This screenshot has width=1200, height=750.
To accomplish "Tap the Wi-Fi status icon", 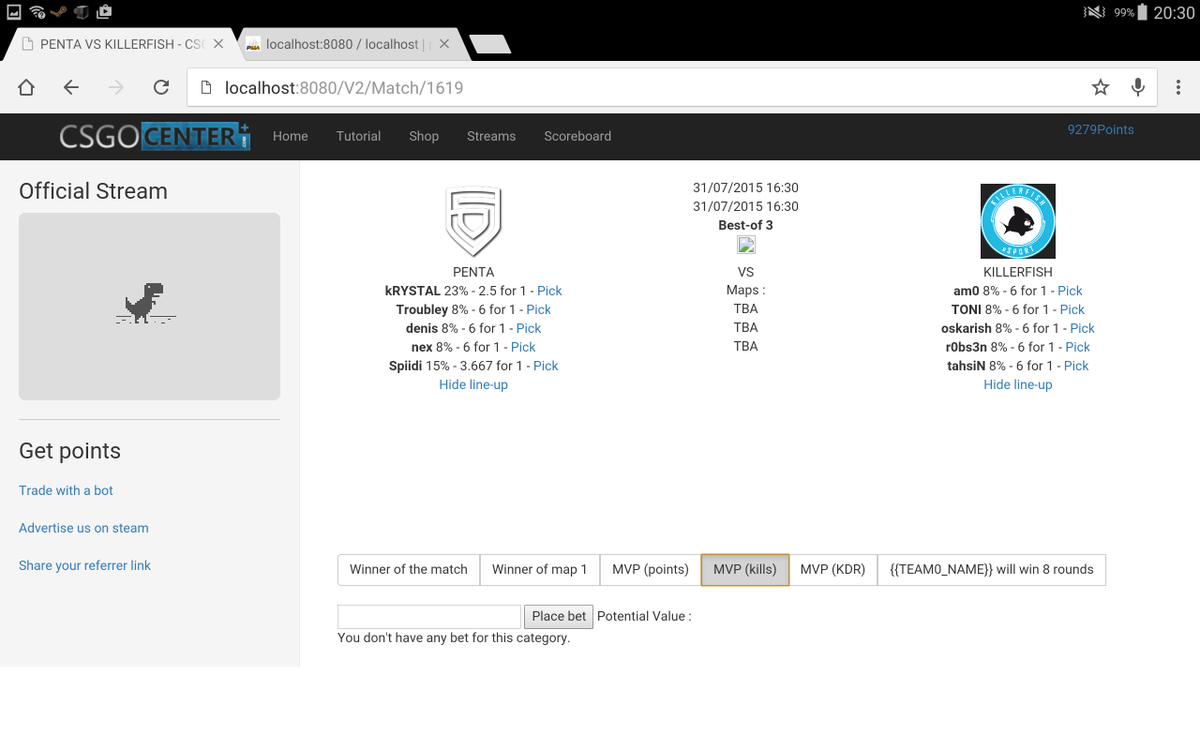I will (x=38, y=12).
